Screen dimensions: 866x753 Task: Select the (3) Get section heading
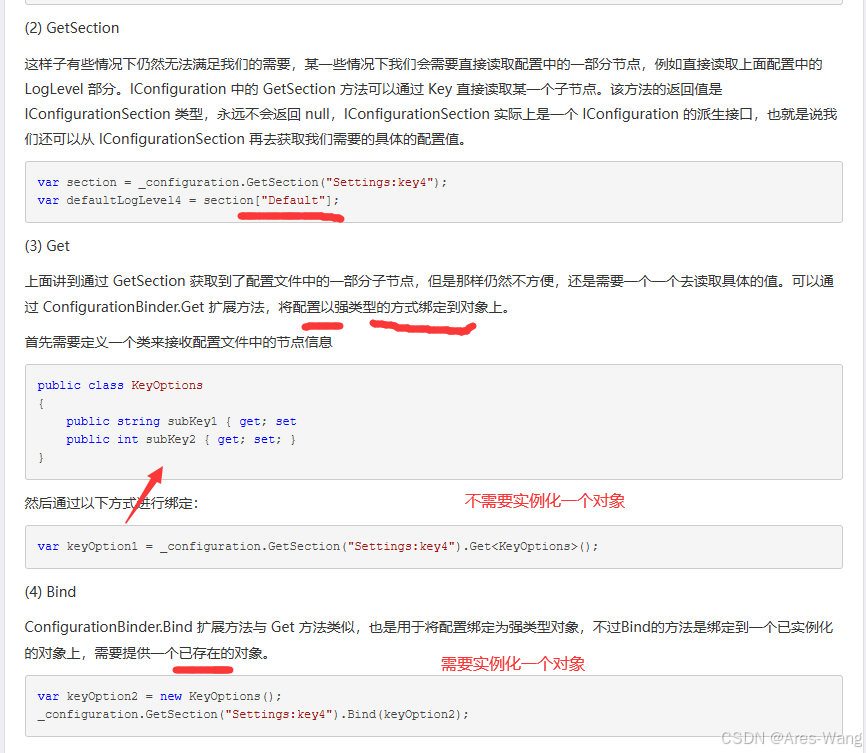50,245
